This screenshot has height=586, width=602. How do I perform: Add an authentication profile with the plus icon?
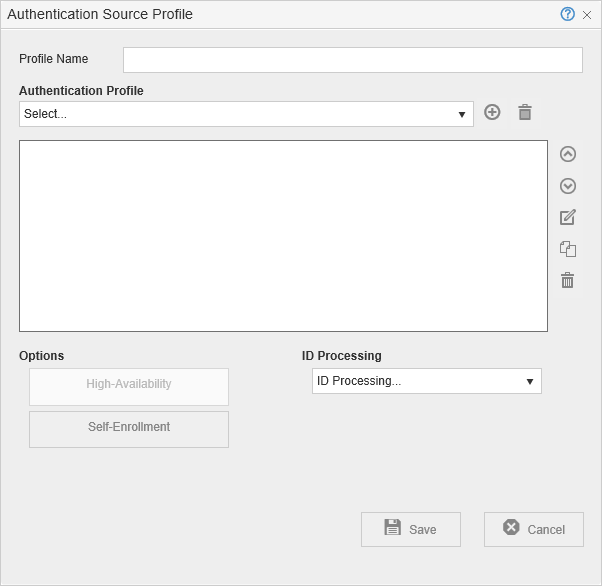492,112
